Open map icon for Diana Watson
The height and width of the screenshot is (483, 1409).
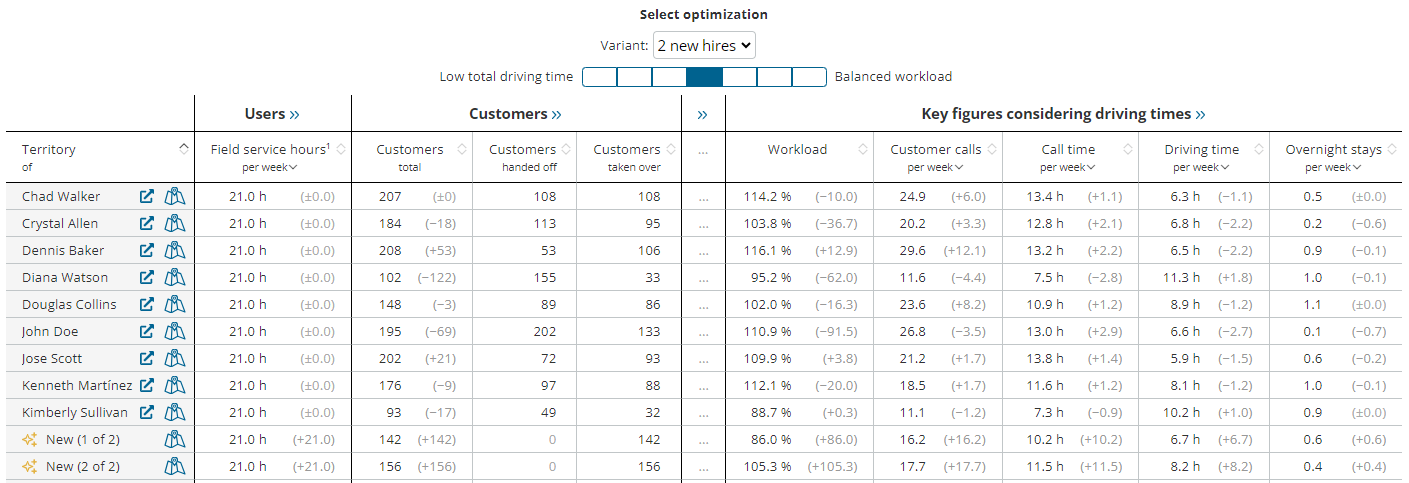coord(175,278)
